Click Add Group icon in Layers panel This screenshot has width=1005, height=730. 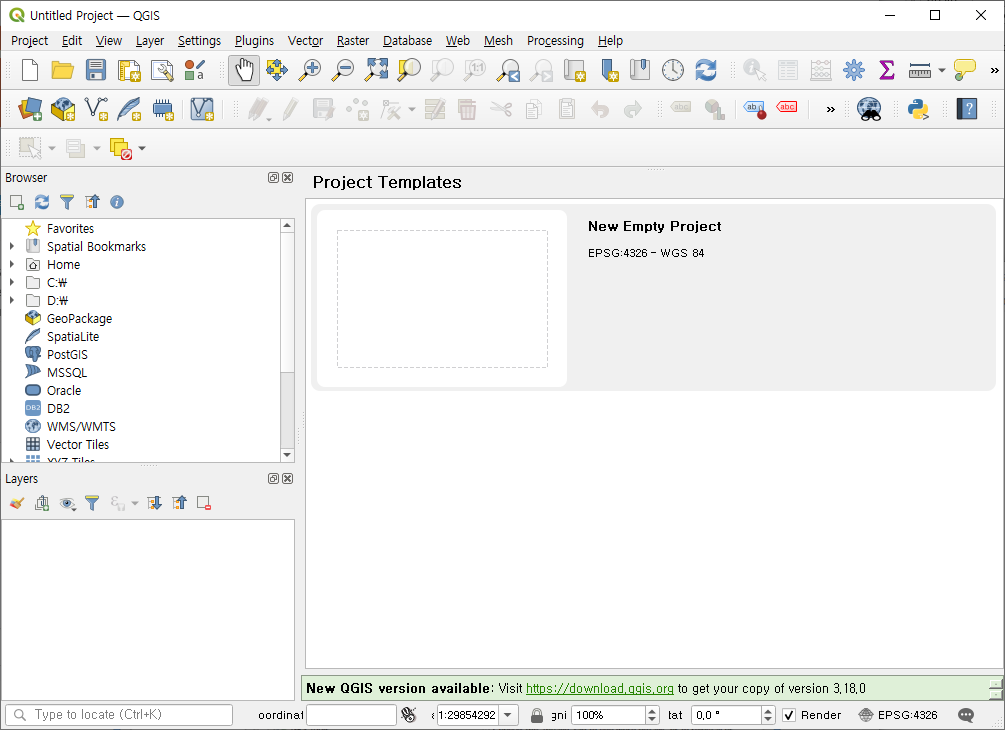click(x=42, y=503)
